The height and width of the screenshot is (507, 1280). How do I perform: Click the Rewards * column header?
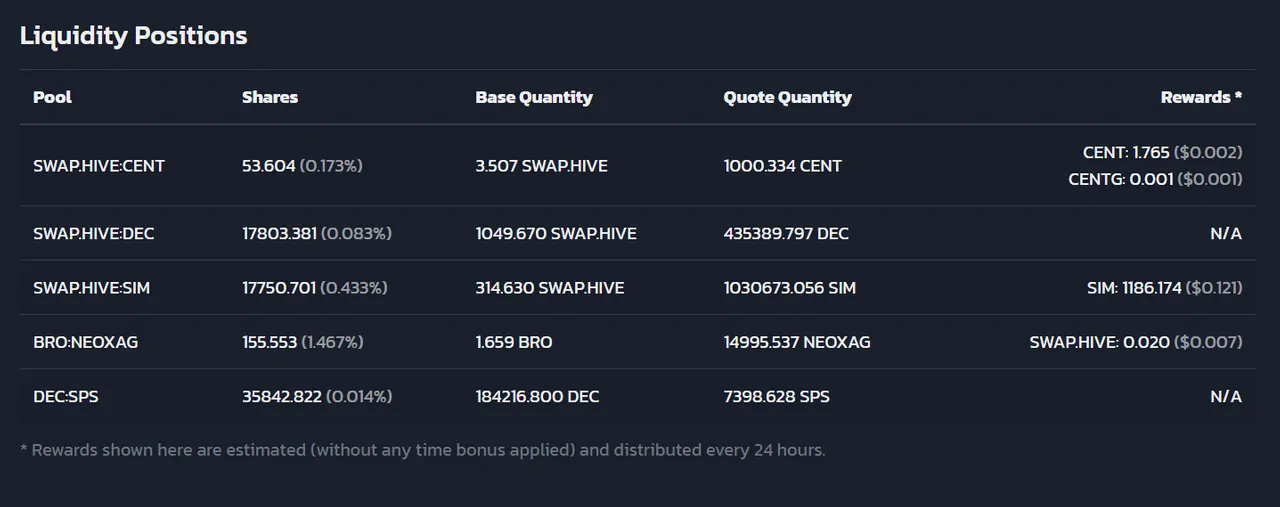pyautogui.click(x=1201, y=97)
